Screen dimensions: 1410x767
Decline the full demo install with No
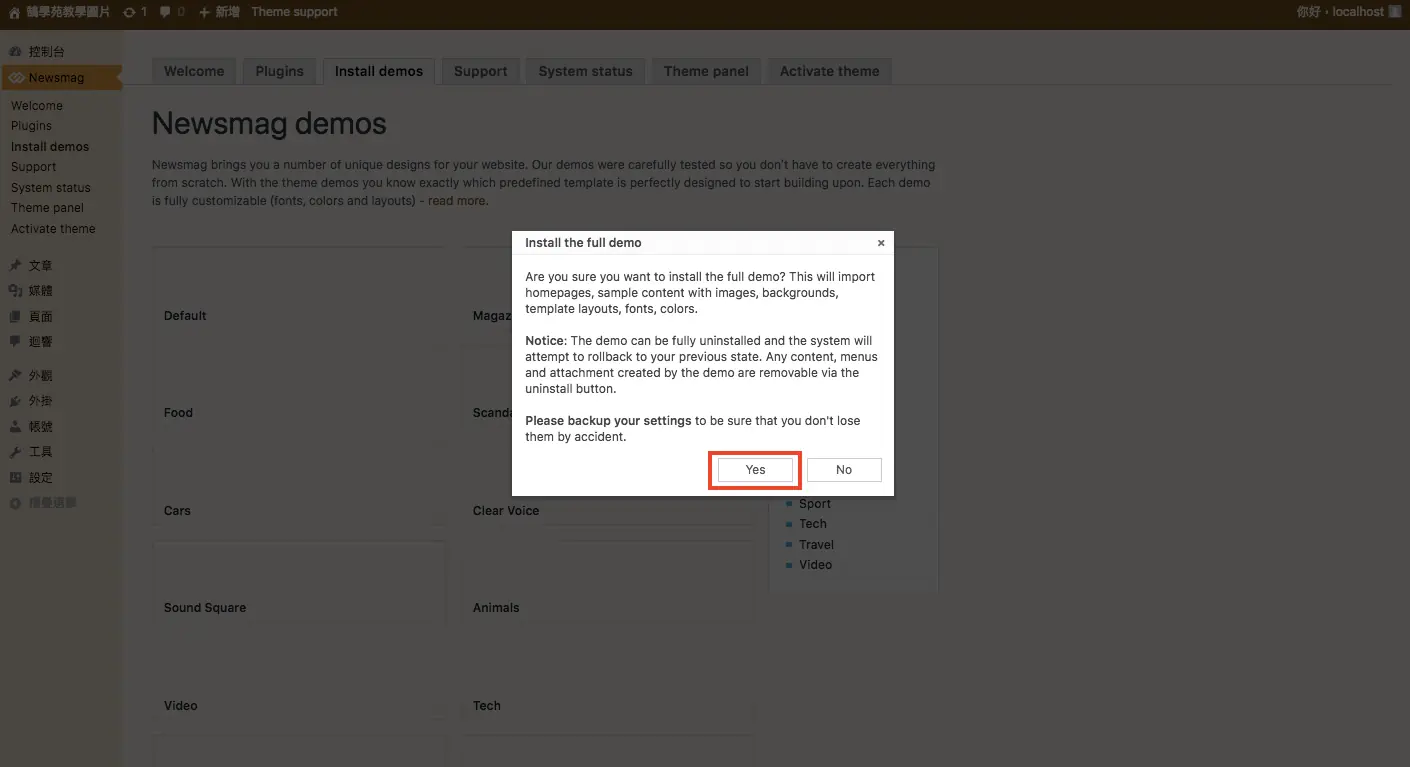click(x=844, y=470)
